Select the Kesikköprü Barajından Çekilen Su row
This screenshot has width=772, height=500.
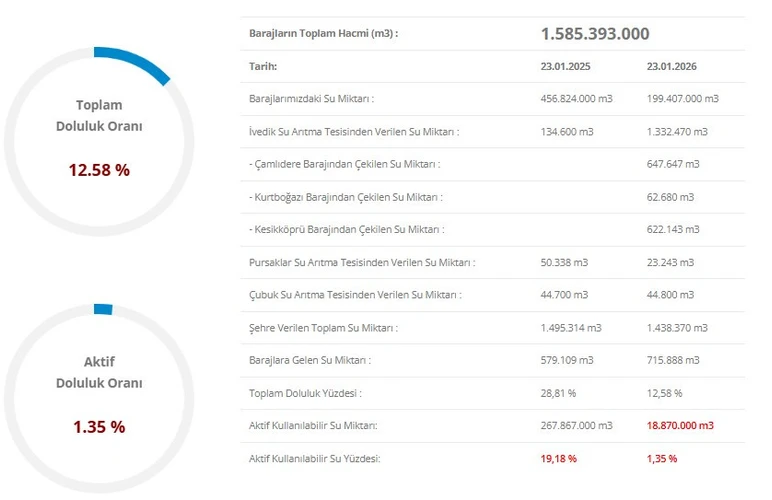(x=346, y=230)
